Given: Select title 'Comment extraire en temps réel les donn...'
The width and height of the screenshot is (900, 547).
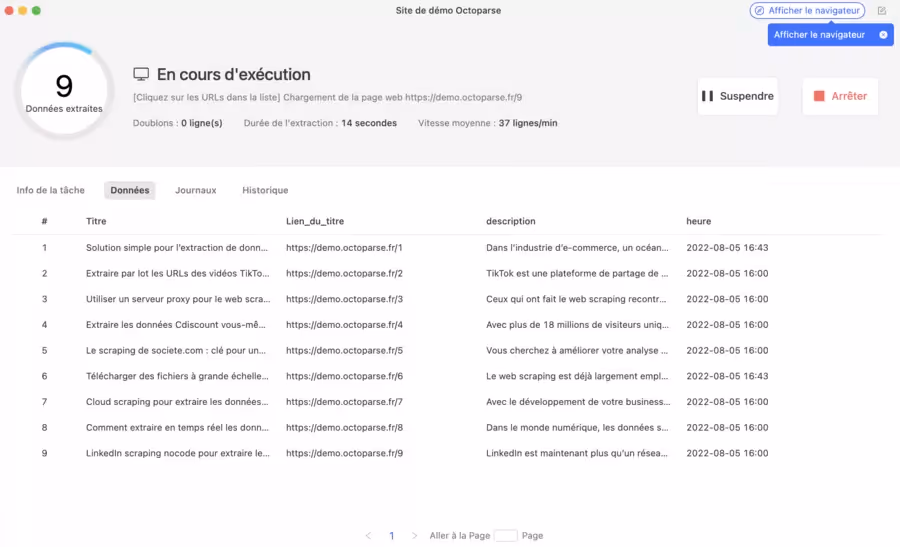Looking at the screenshot, I should tap(177, 427).
